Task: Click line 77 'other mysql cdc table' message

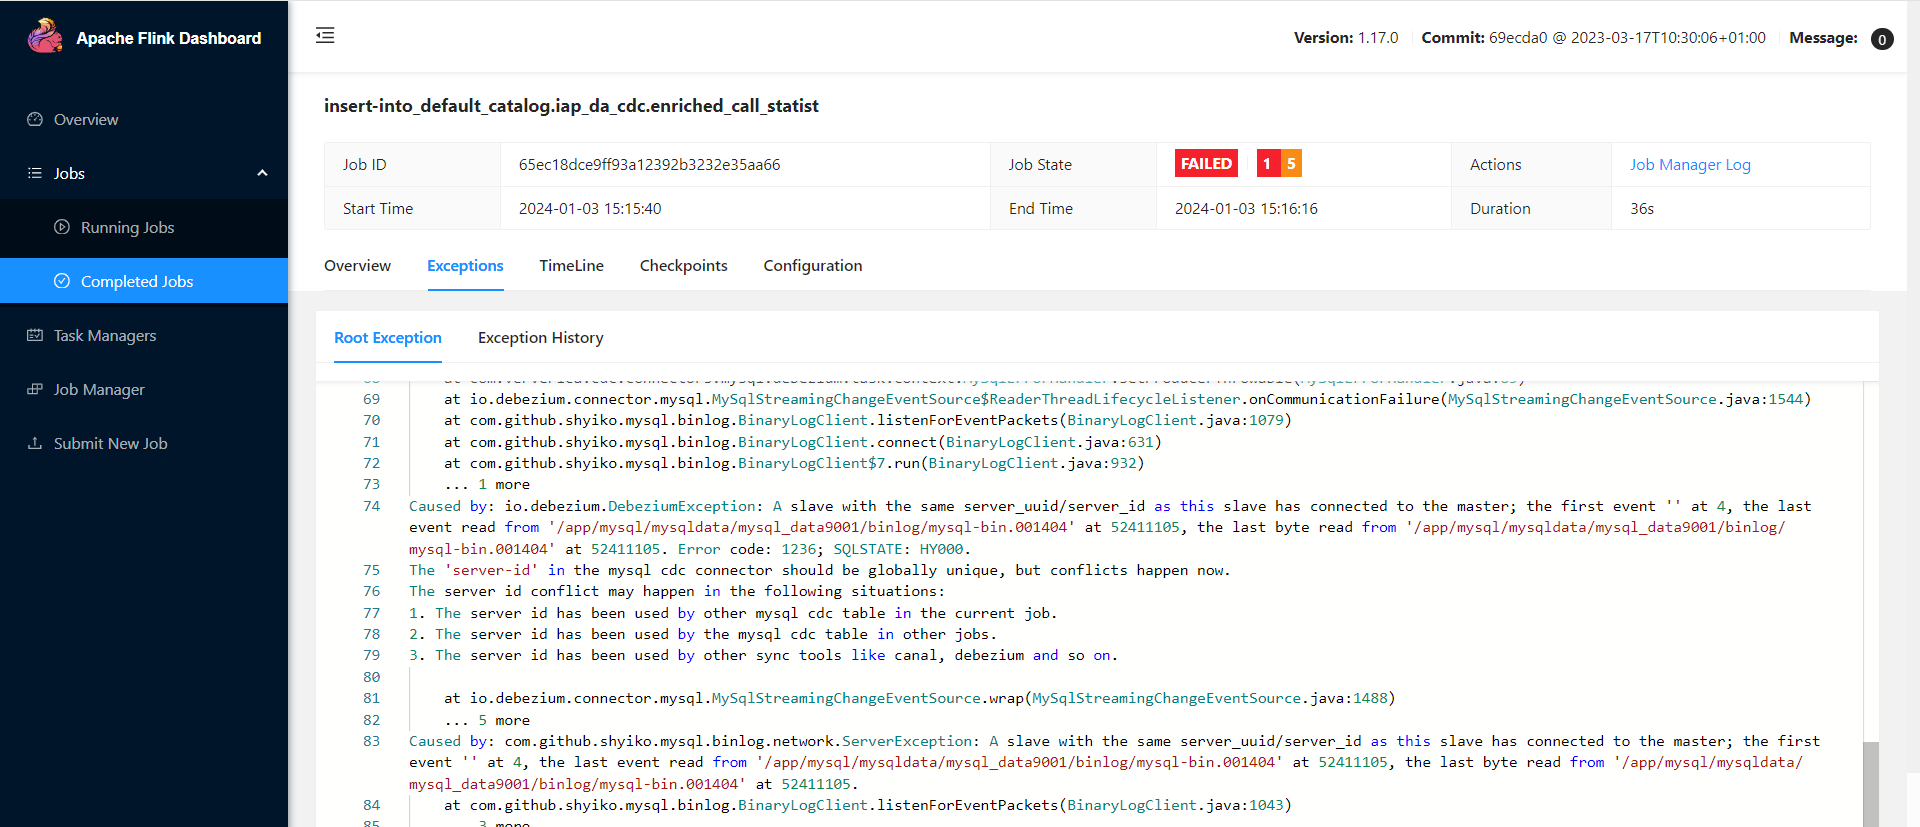Action: click(x=733, y=613)
